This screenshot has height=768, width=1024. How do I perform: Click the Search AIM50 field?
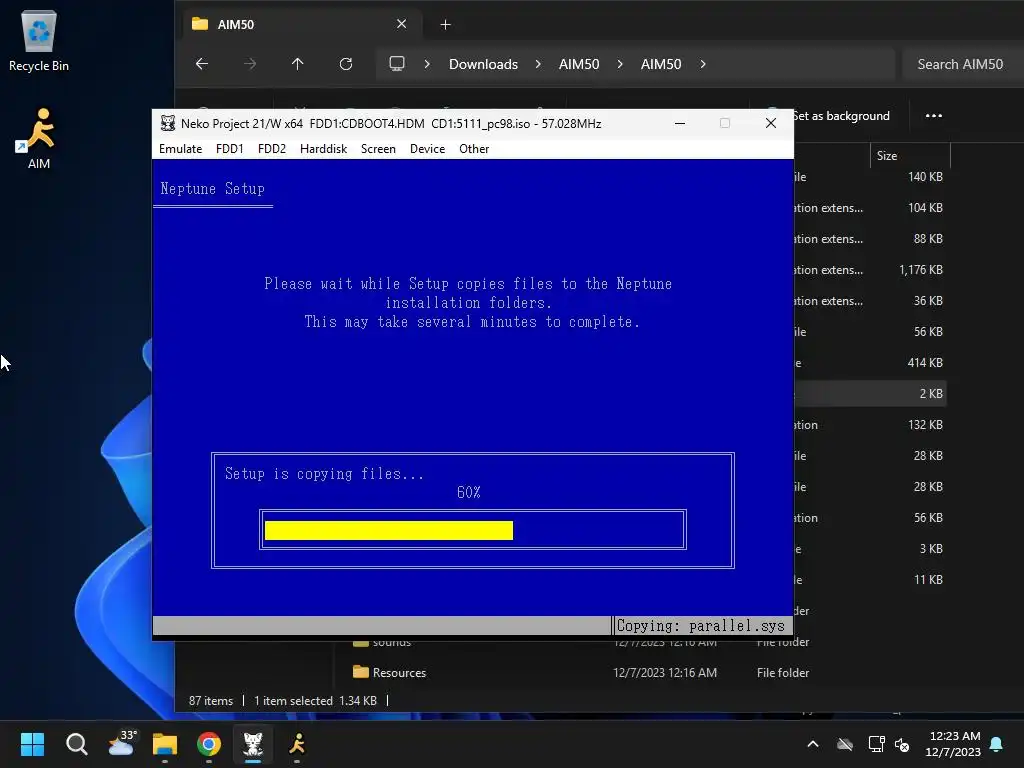pyautogui.click(x=963, y=64)
